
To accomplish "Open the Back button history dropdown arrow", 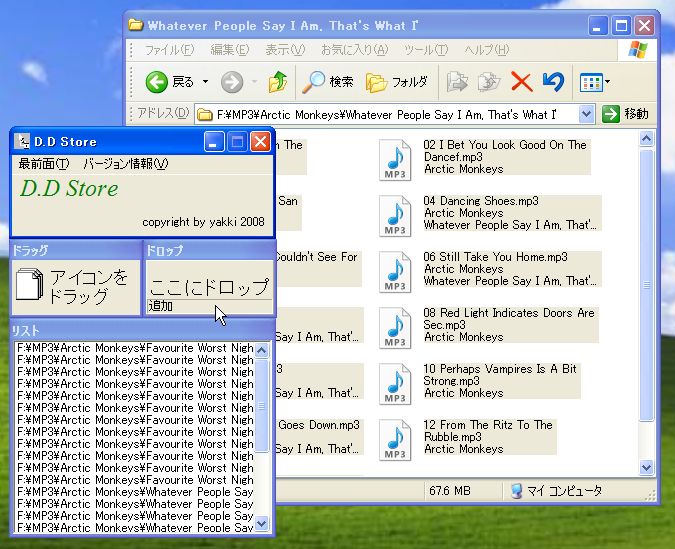I will tap(205, 82).
